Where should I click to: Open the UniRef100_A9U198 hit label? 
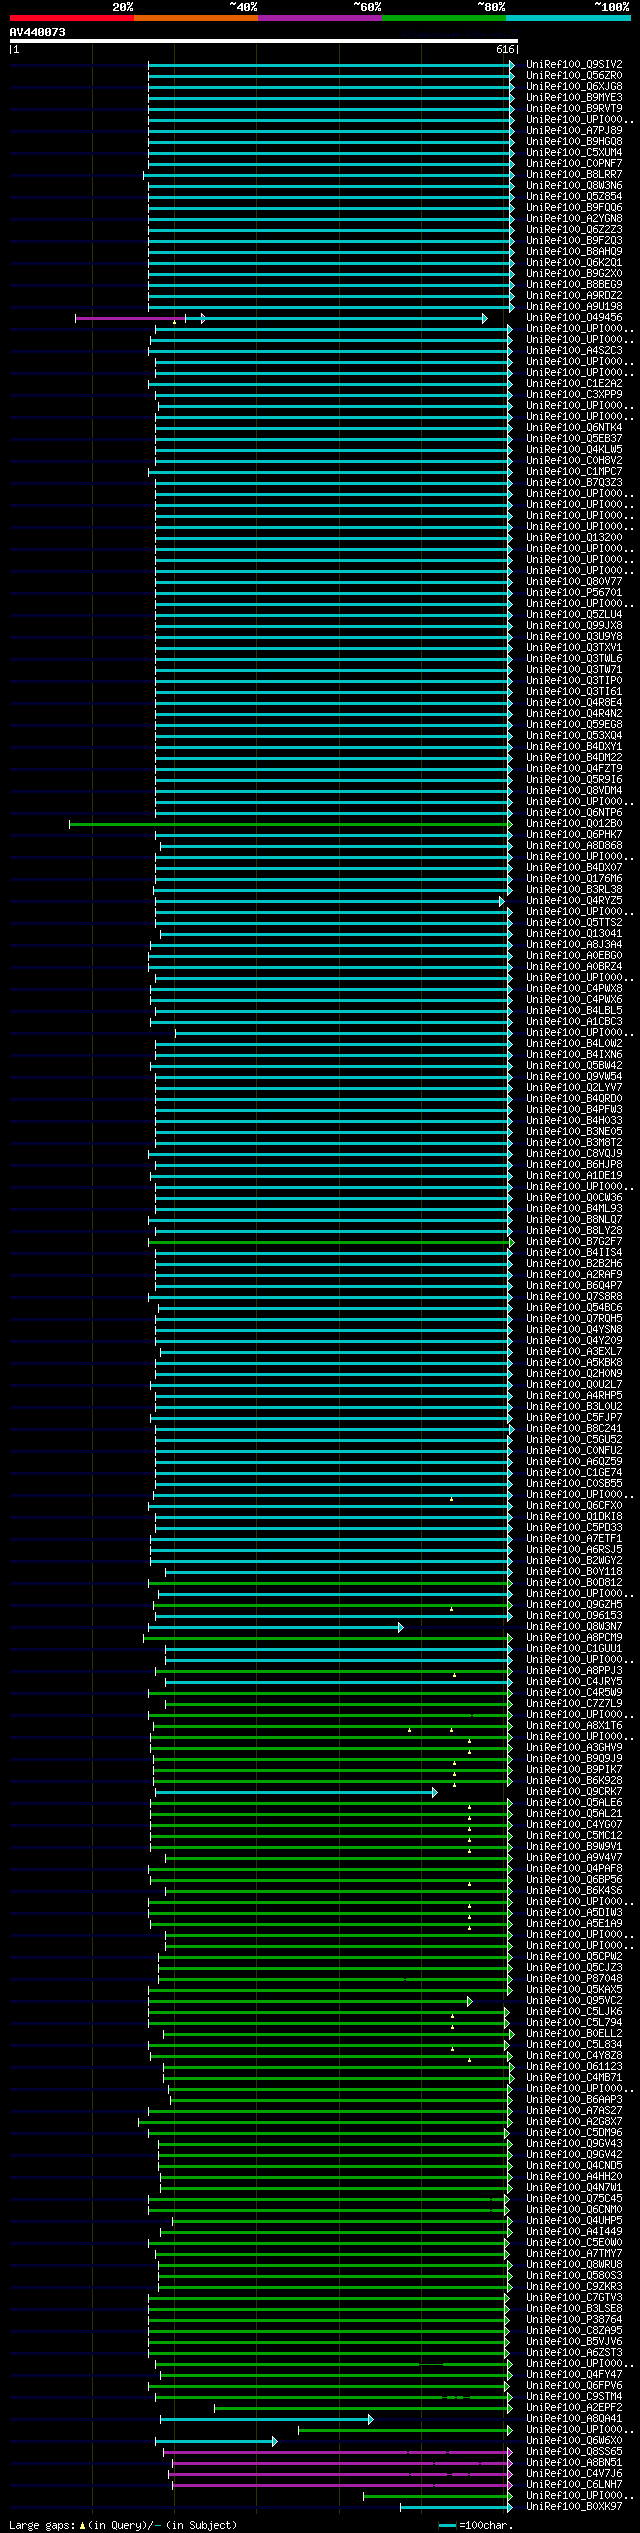(574, 307)
